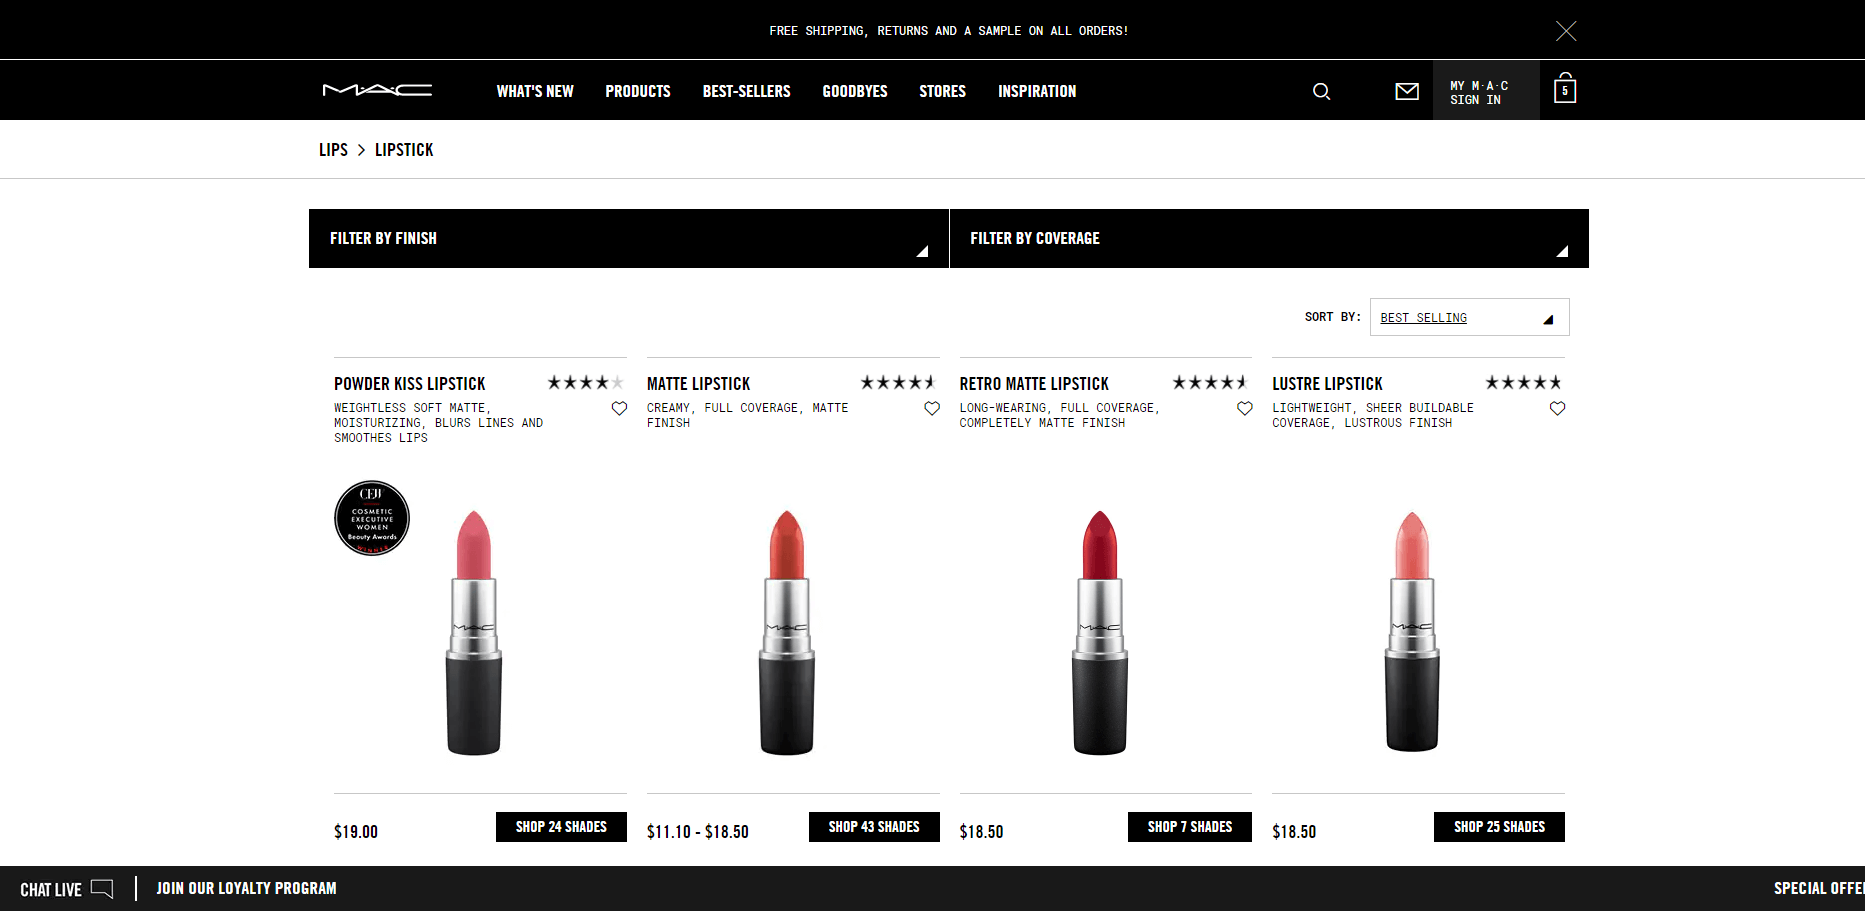
Task: Open the Stores menu
Action: [943, 91]
